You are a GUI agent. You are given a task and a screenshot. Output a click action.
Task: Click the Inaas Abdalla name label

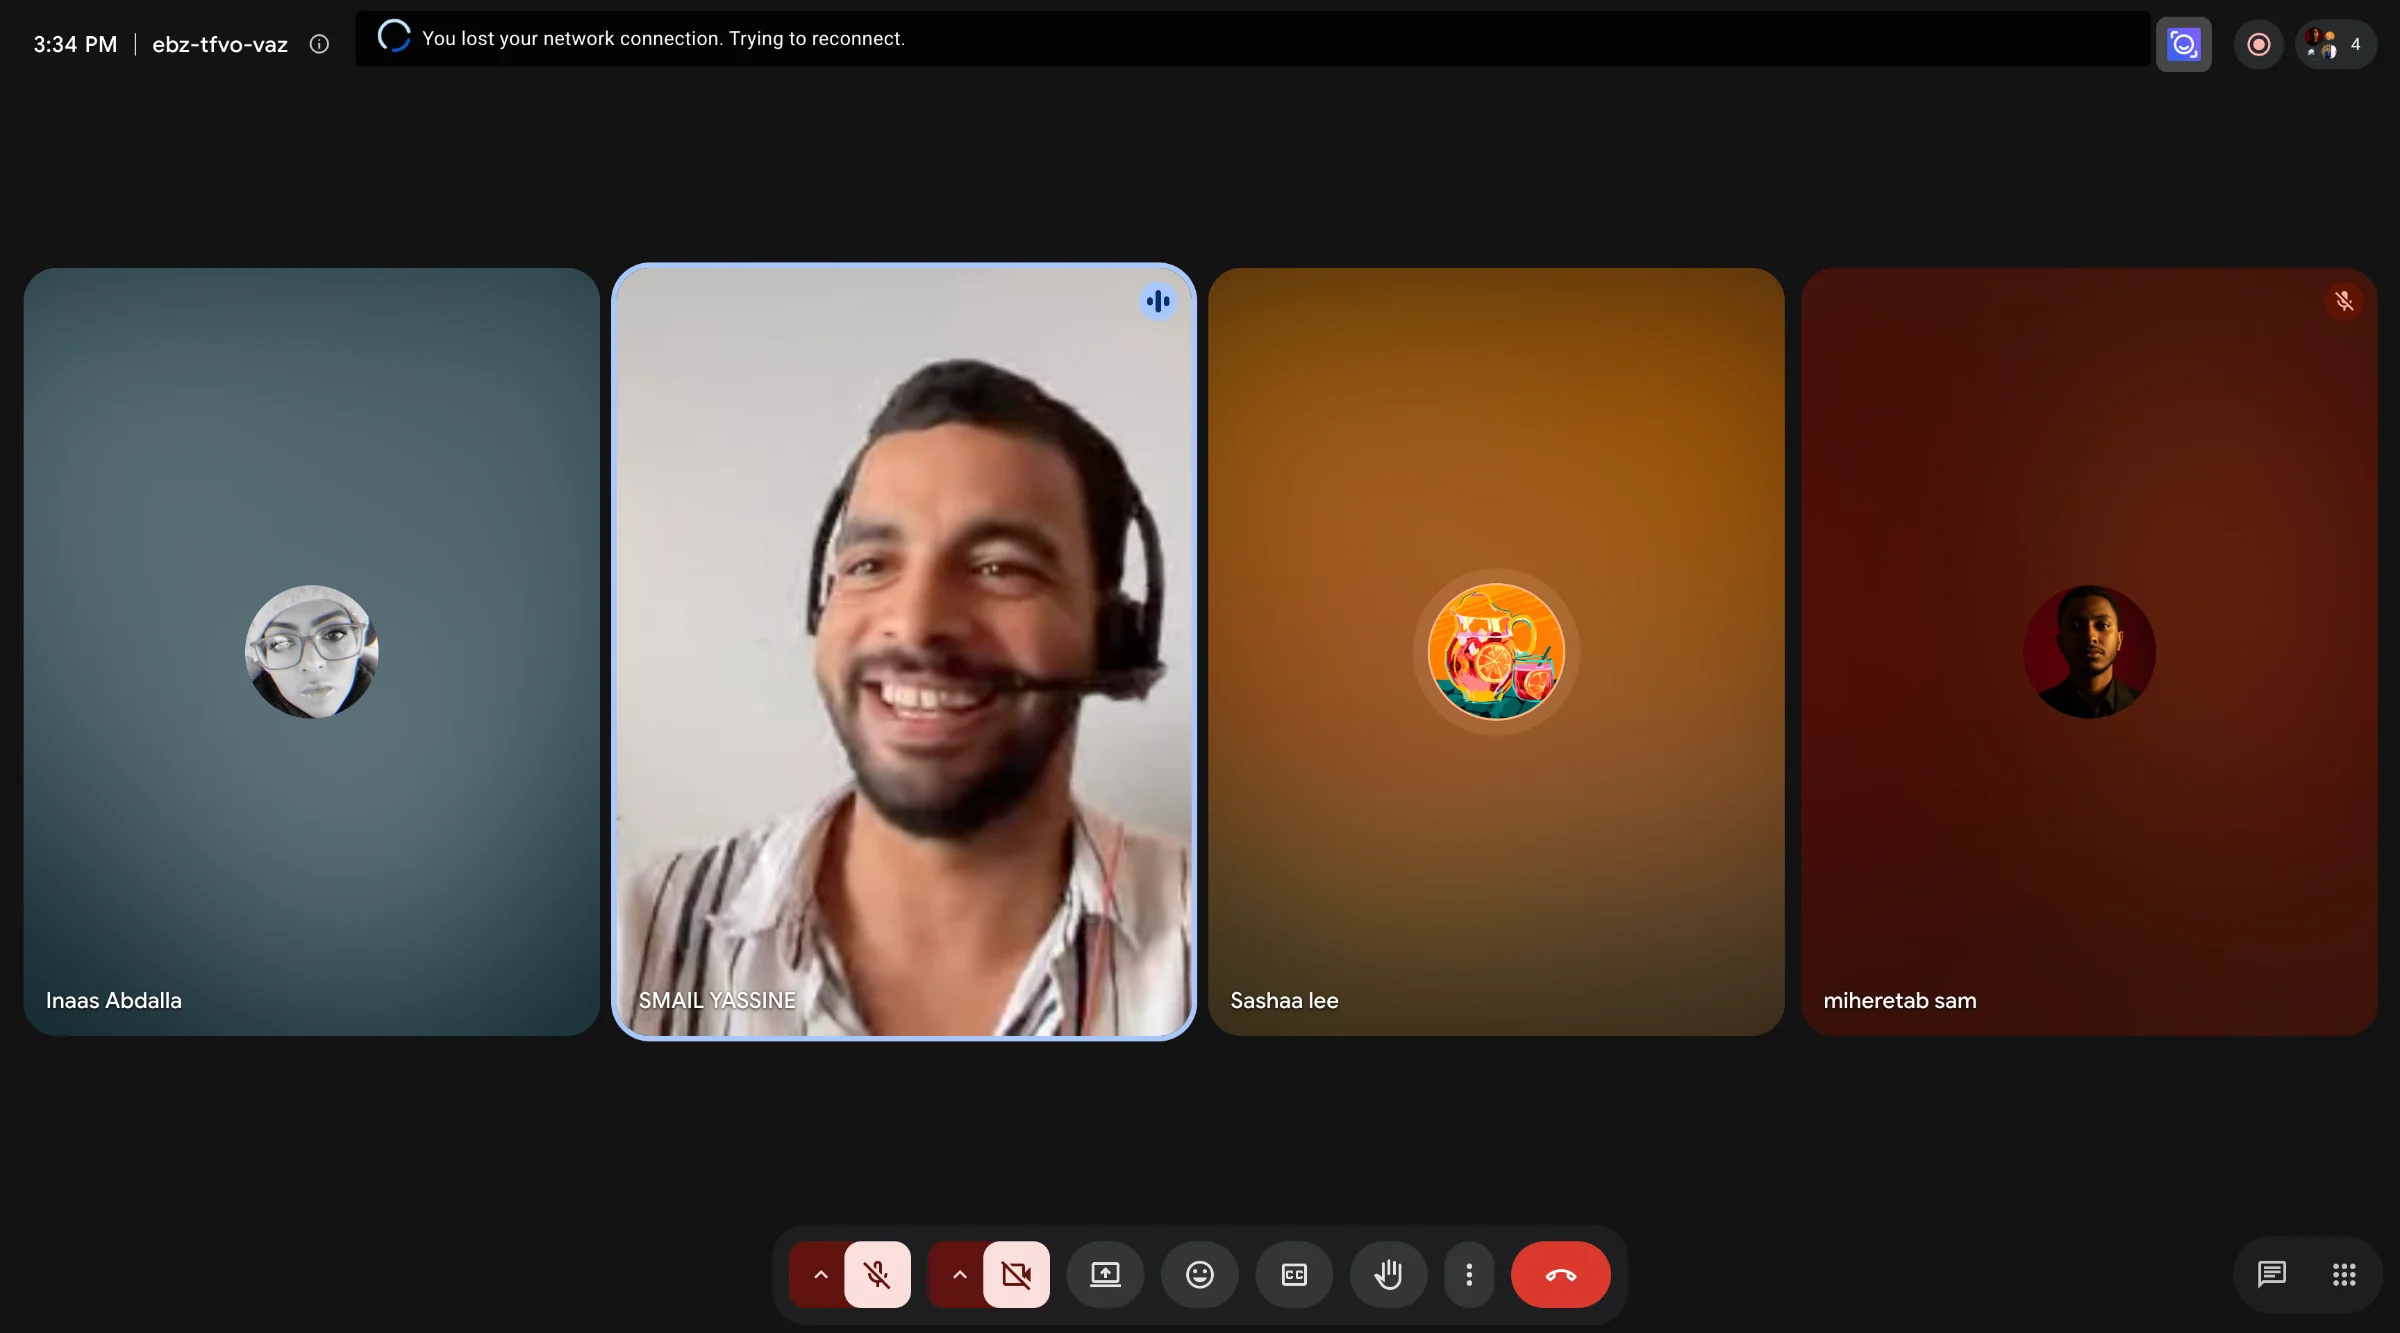(114, 1000)
